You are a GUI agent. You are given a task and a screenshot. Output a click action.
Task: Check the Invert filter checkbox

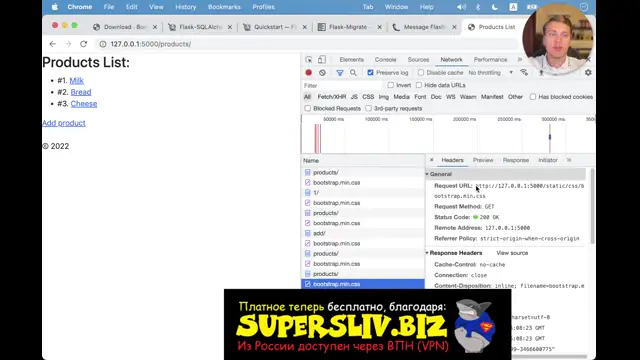click(391, 85)
